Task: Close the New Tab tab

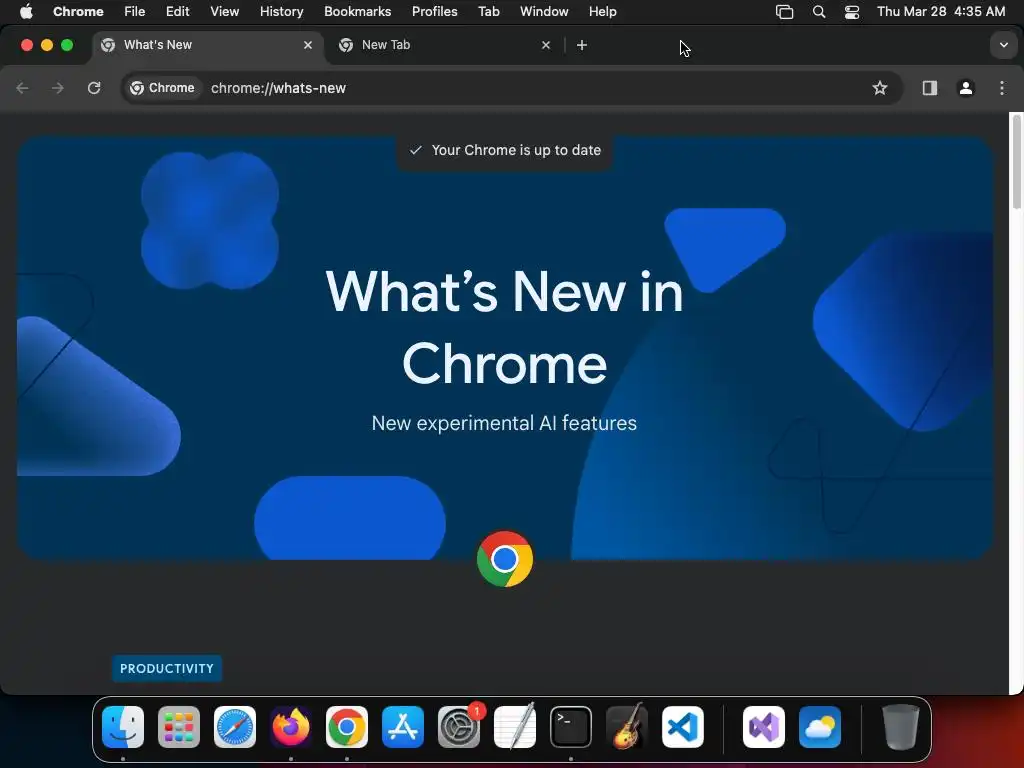Action: click(x=546, y=45)
